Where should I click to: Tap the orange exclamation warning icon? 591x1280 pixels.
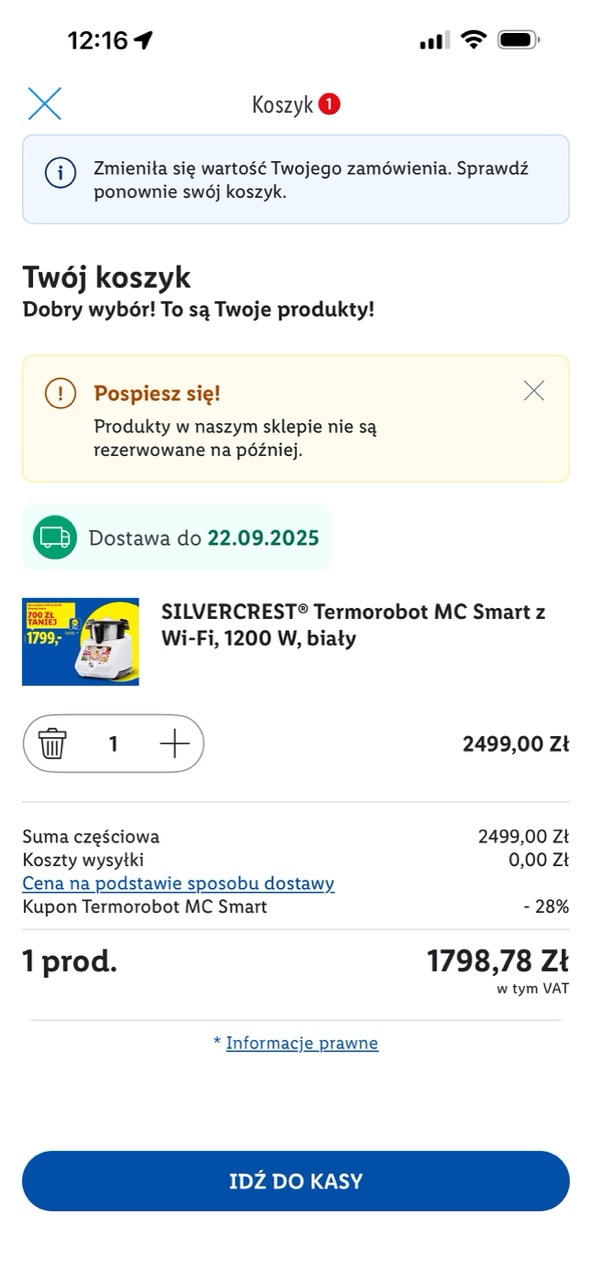click(x=60, y=394)
